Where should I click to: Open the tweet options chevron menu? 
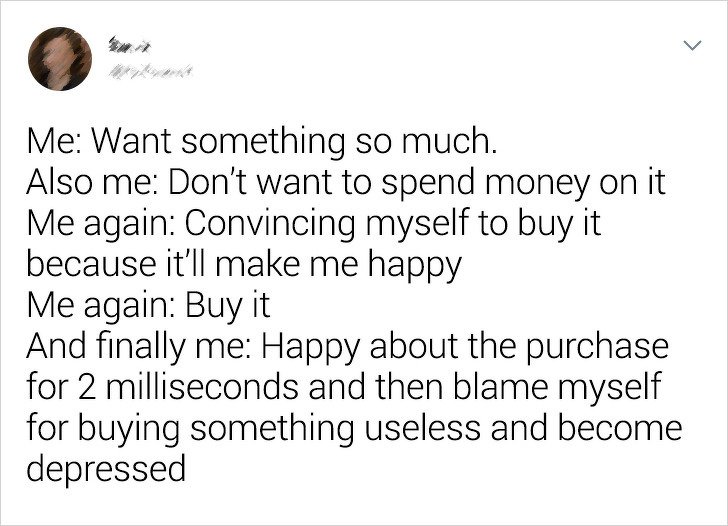pyautogui.click(x=692, y=45)
